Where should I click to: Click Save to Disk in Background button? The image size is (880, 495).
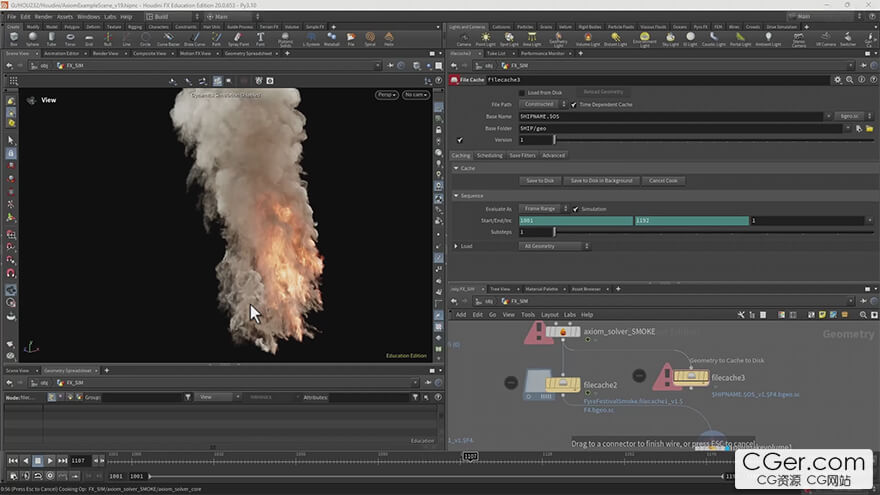601,181
